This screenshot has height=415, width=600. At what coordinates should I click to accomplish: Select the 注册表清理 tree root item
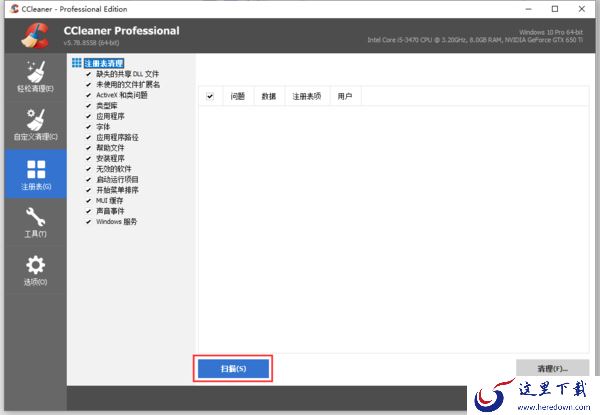tap(104, 63)
